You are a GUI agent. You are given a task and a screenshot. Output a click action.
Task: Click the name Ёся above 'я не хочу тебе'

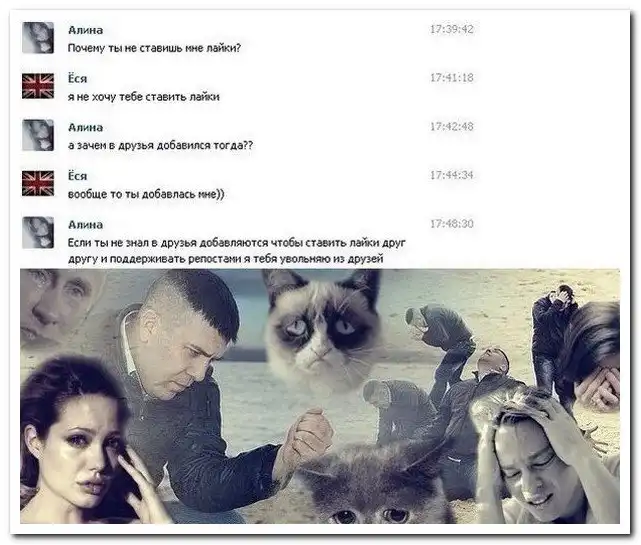click(77, 78)
